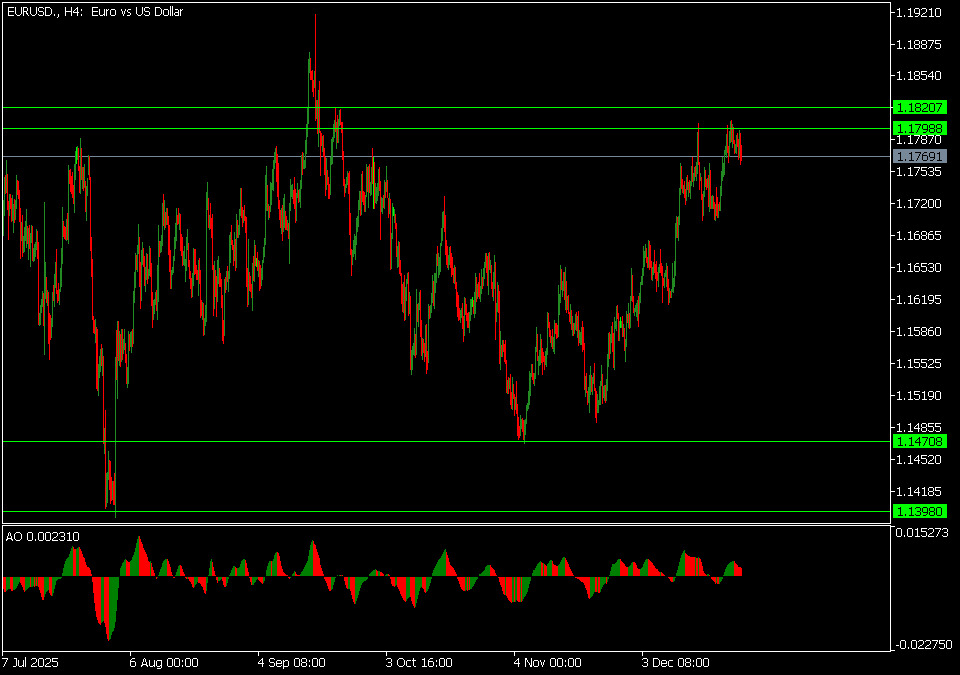960x675 pixels.
Task: Click the 1.19210 value on price scale
Action: (918, 13)
